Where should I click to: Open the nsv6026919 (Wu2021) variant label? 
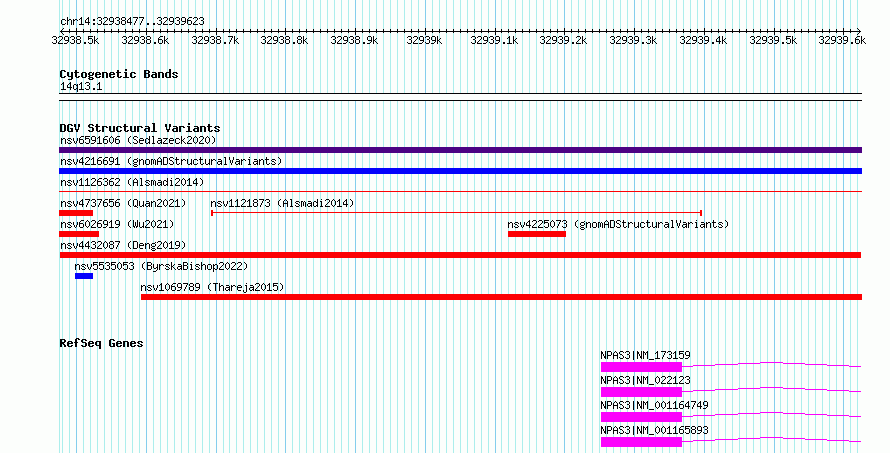coord(117,224)
